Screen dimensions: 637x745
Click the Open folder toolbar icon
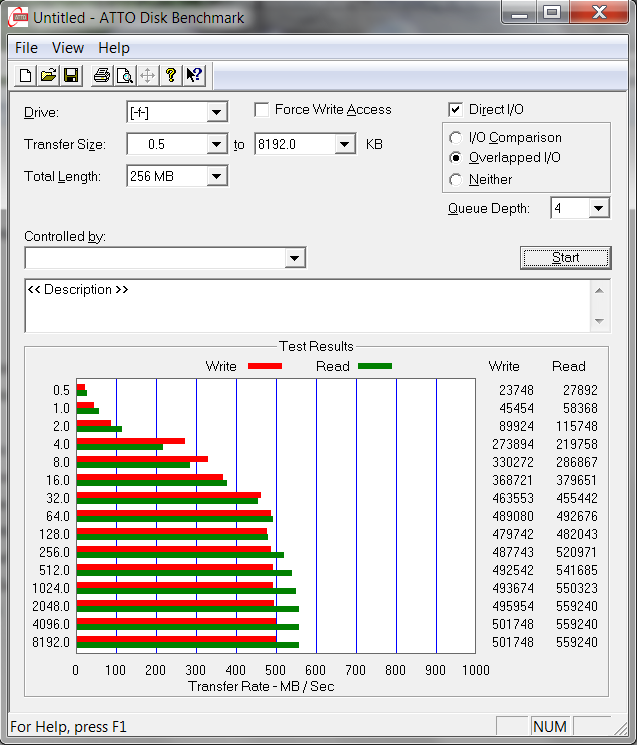click(48, 75)
